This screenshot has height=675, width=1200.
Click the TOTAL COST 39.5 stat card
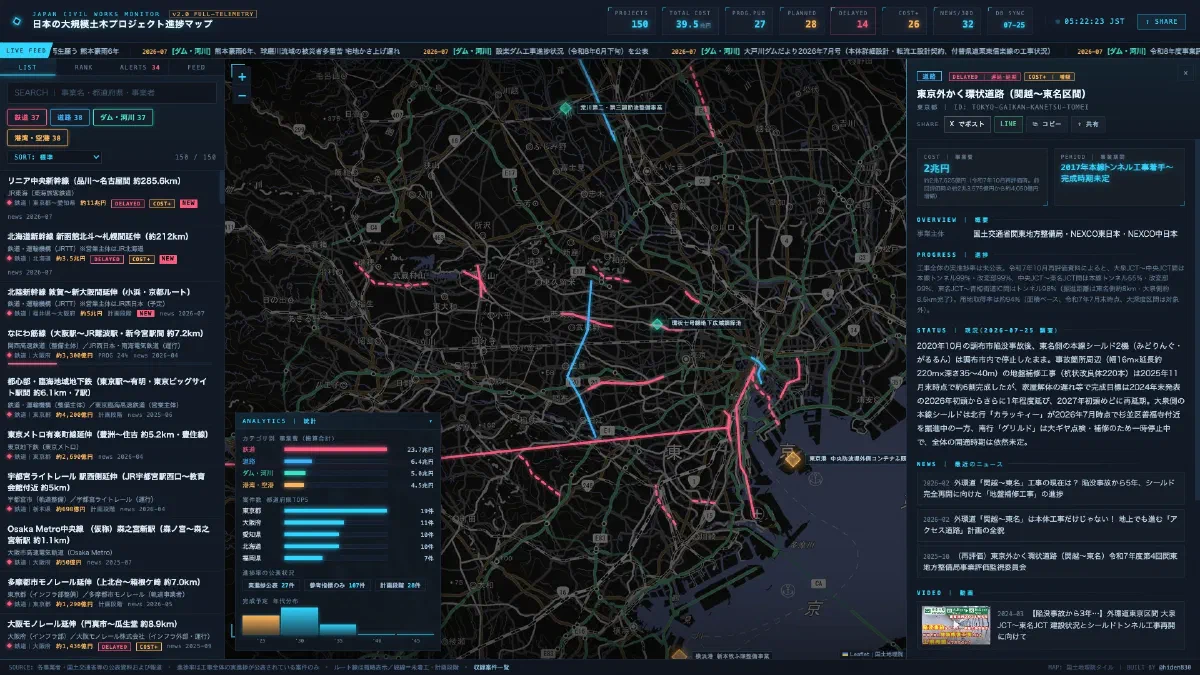(692, 20)
